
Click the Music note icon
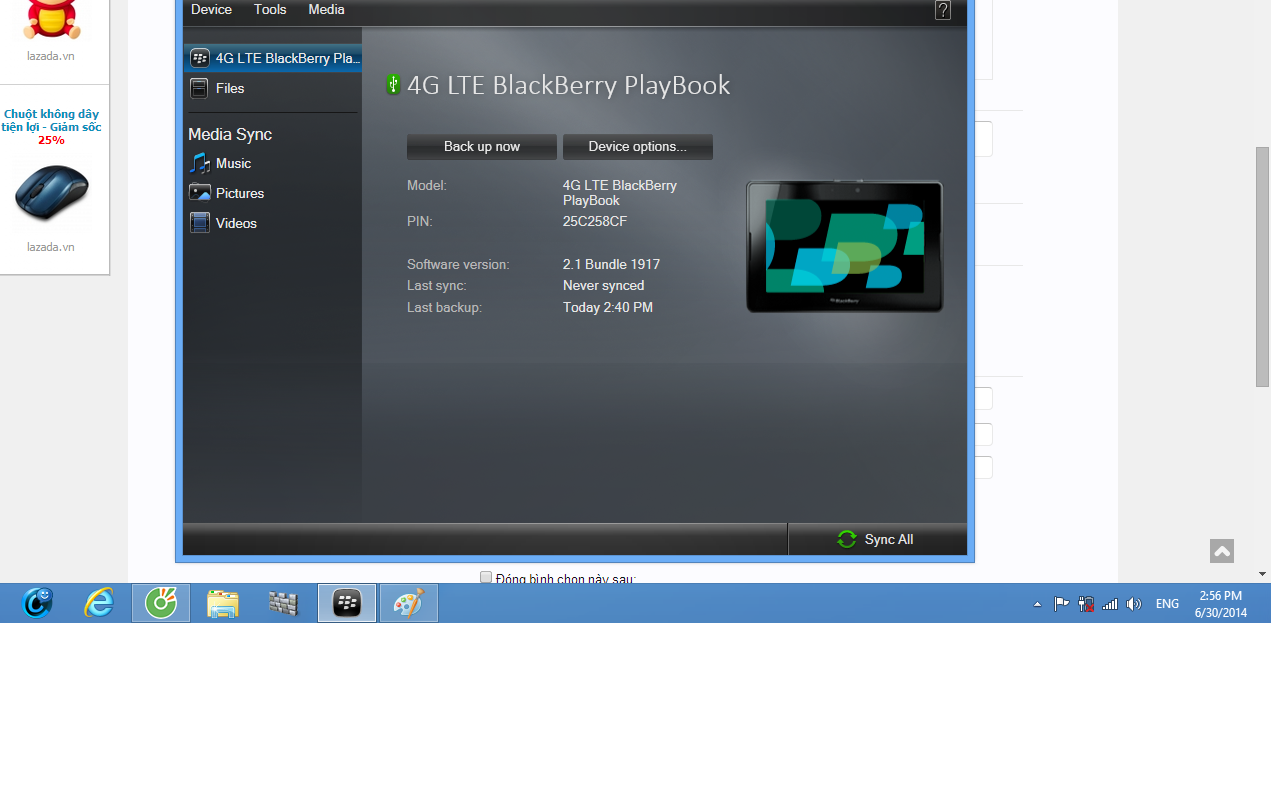(x=200, y=163)
